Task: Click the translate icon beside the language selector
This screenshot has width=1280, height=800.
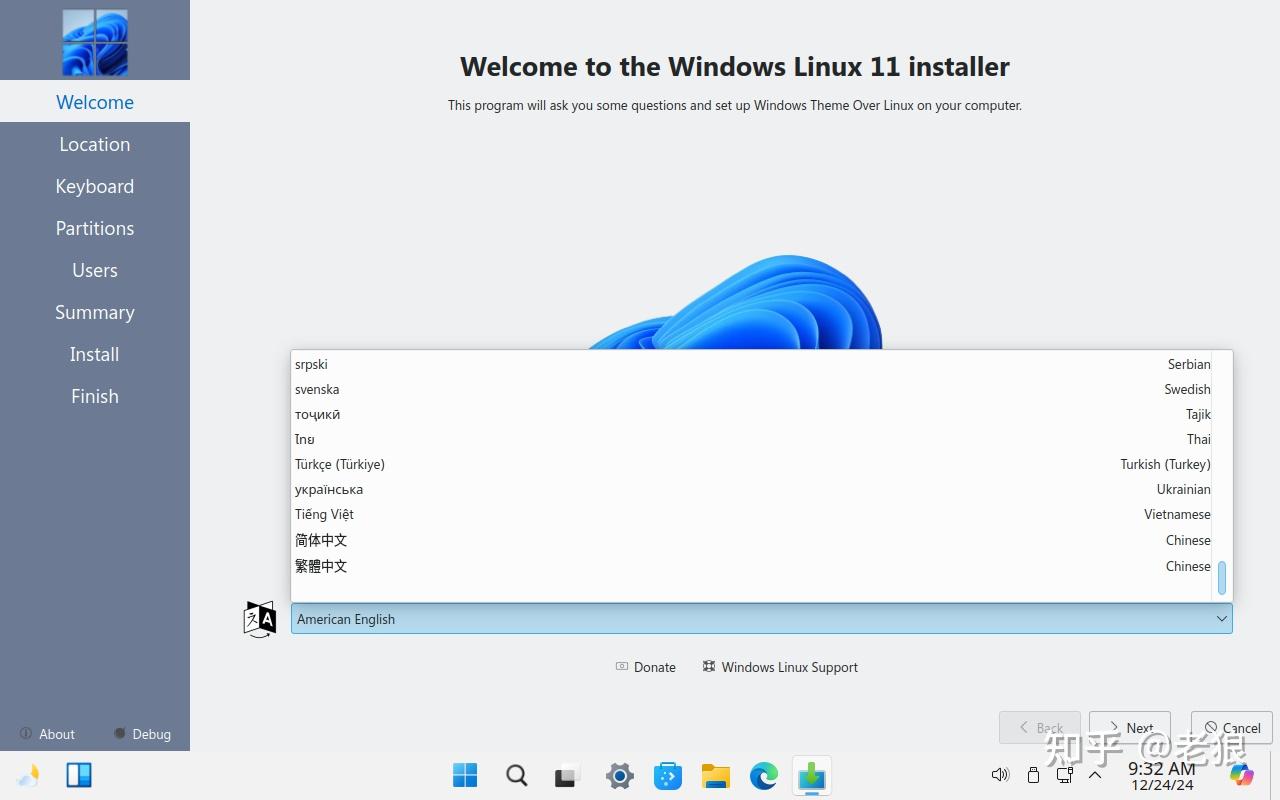Action: click(x=259, y=619)
